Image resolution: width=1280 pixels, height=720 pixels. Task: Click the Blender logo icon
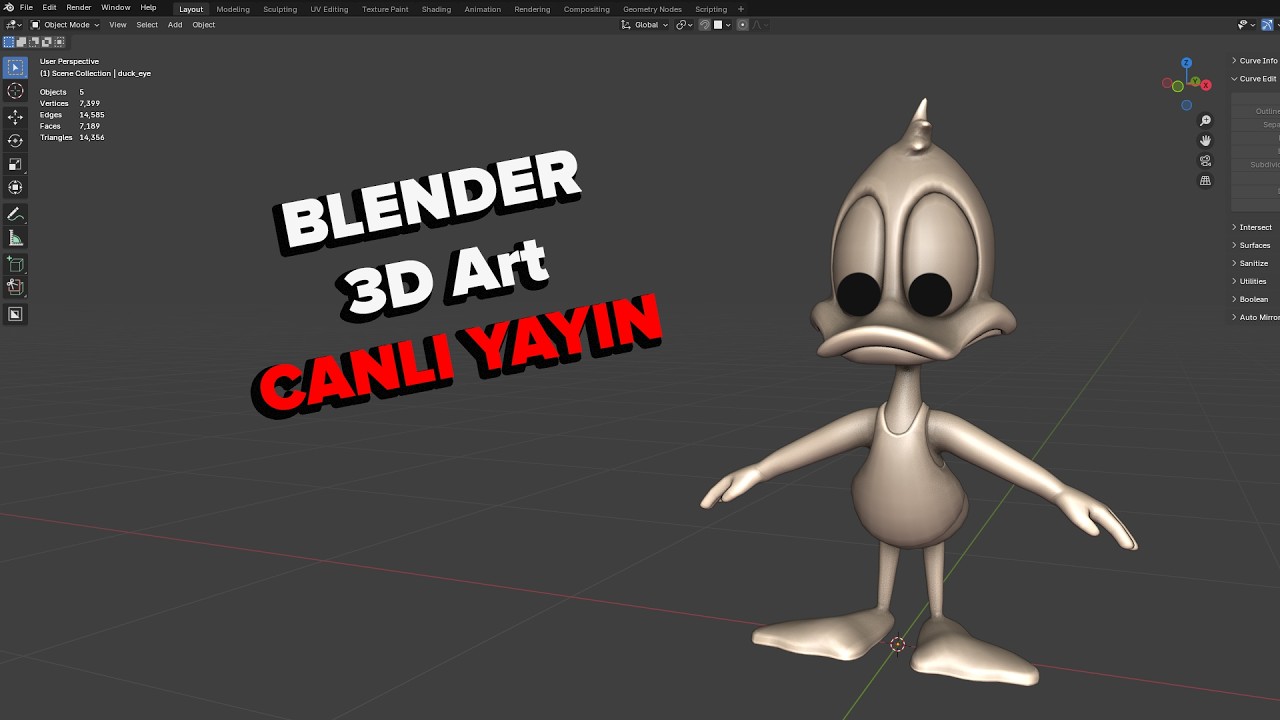tap(9, 8)
